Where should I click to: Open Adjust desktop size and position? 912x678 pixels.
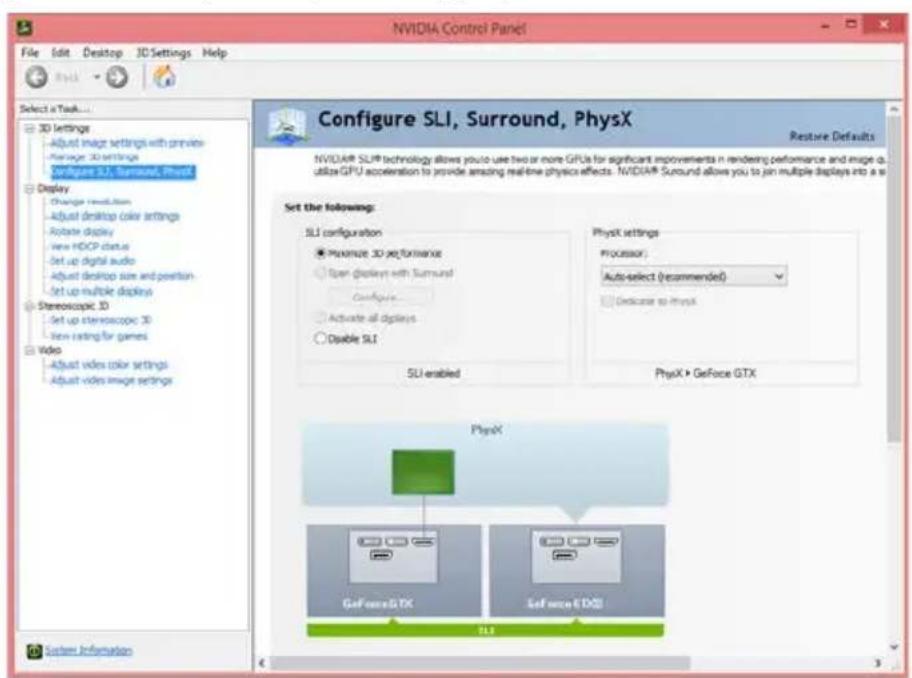122,276
